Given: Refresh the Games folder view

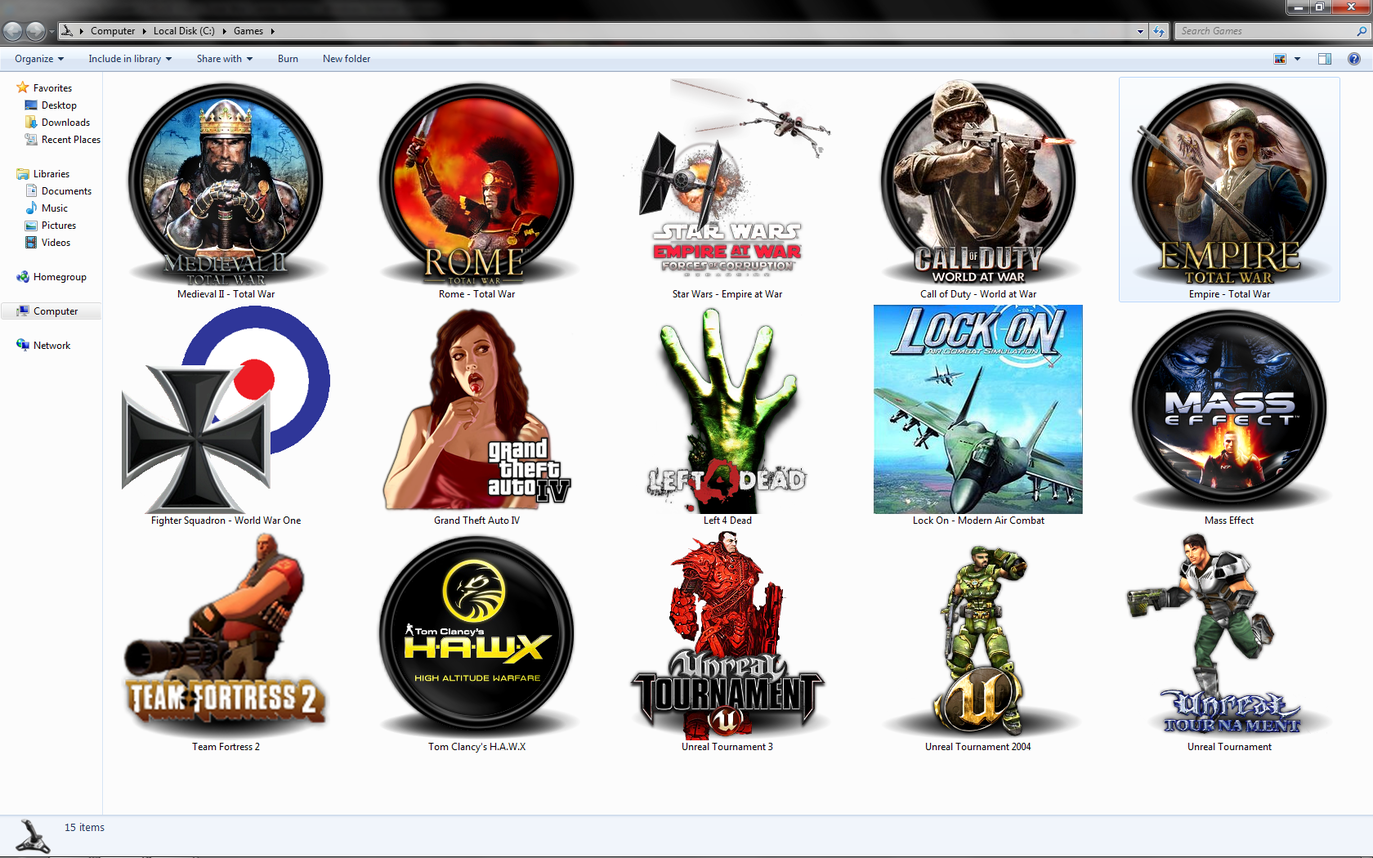Looking at the screenshot, I should [1159, 31].
